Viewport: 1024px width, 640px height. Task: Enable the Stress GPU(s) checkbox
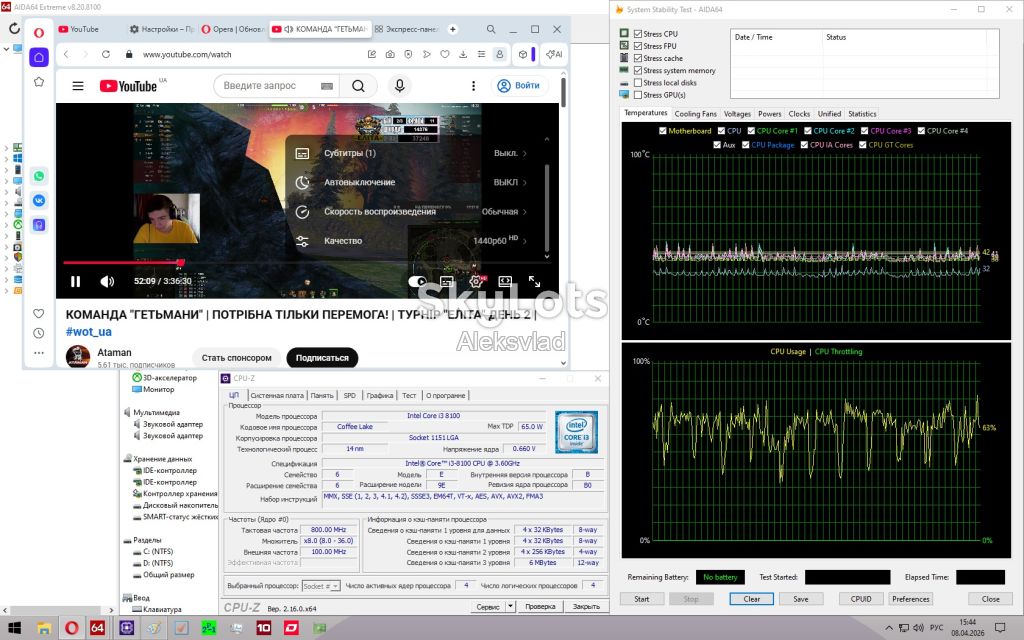(638, 95)
